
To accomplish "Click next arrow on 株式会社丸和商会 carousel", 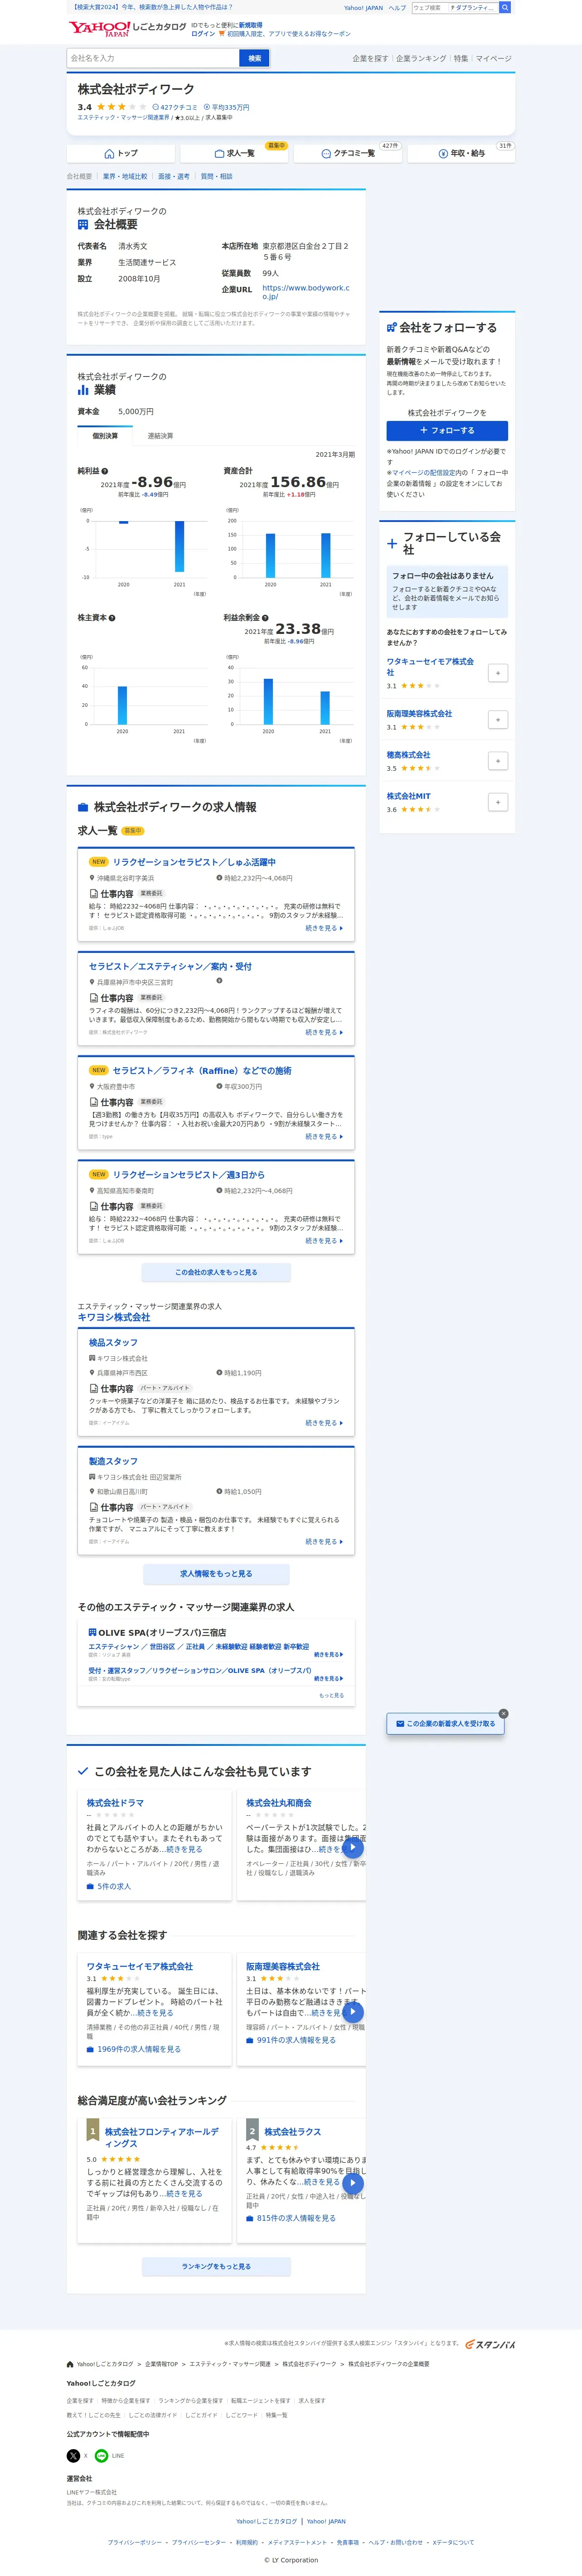I will (x=352, y=1848).
